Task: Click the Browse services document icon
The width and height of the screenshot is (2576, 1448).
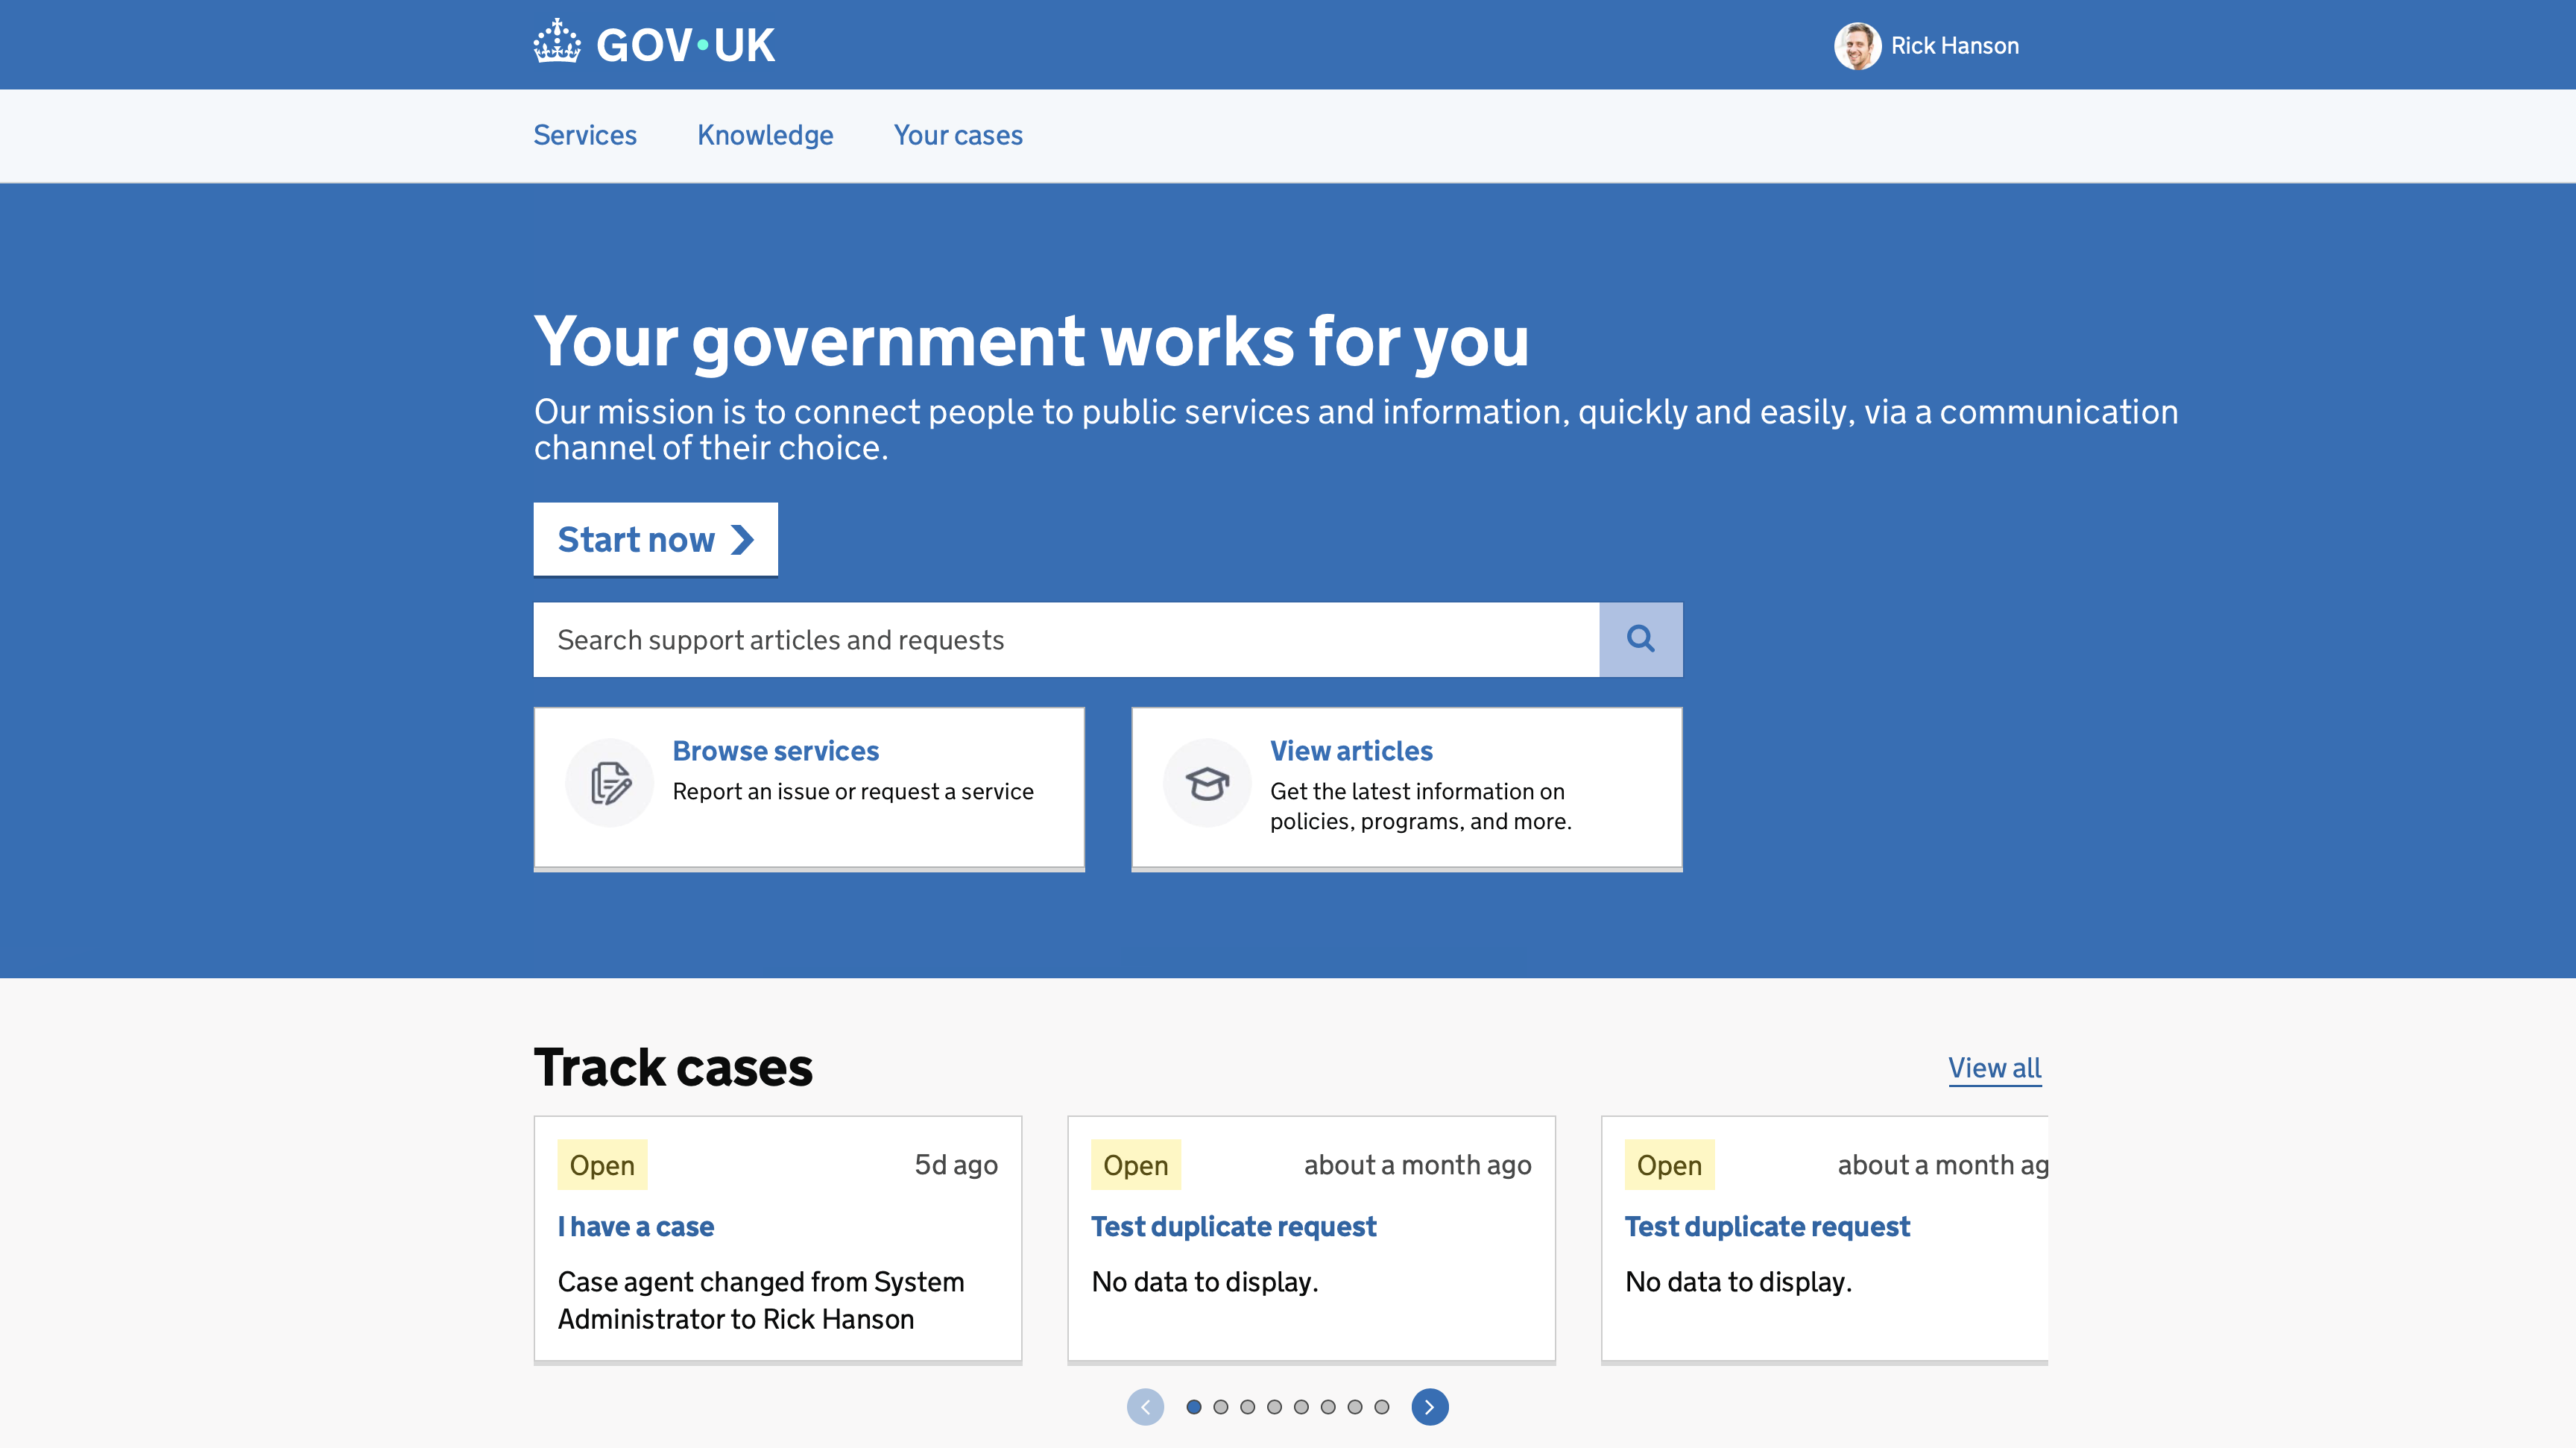Action: 610,783
